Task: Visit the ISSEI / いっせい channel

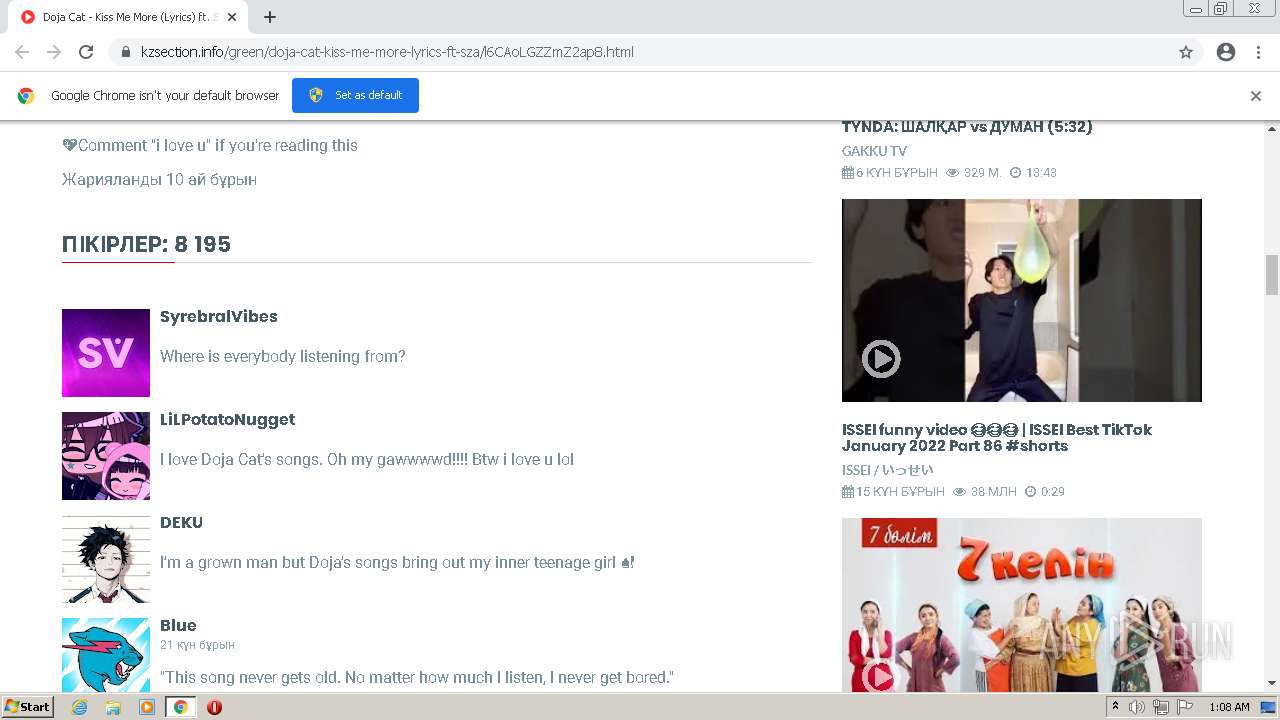Action: click(x=887, y=470)
